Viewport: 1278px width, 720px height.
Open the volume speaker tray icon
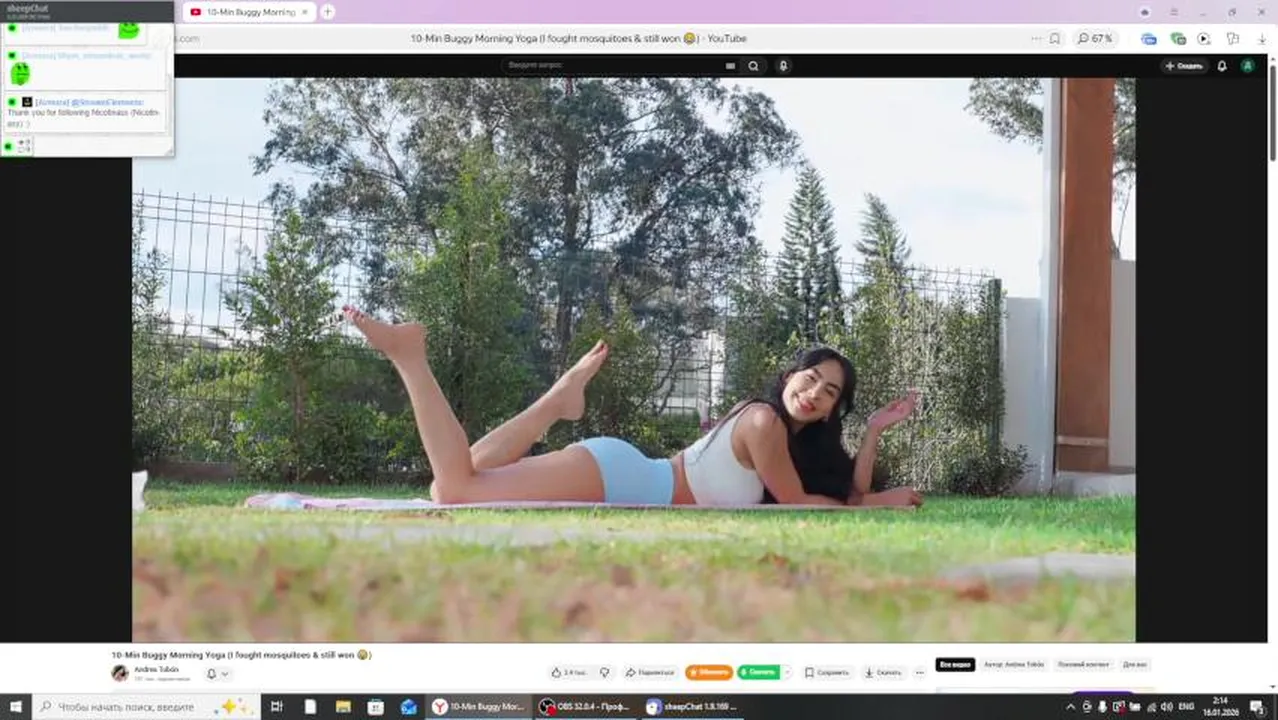[x=1166, y=706]
